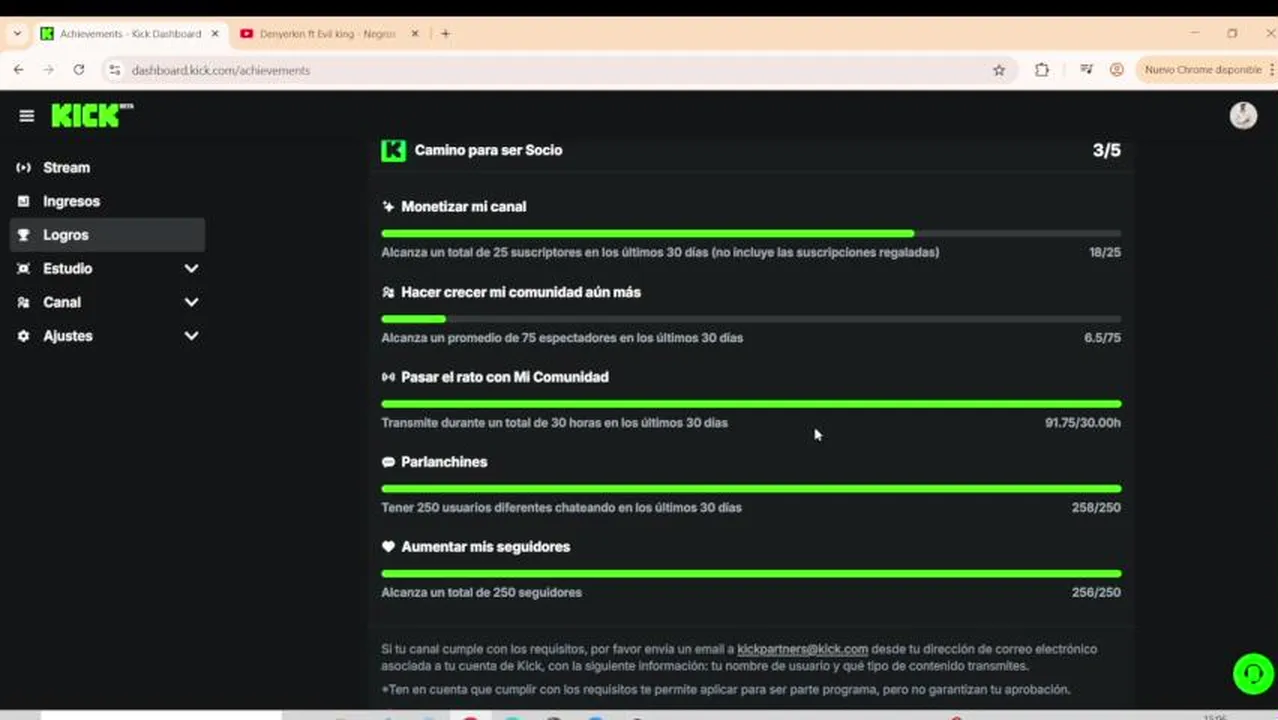Click the 6.5/75 viewers value

(x=1102, y=338)
